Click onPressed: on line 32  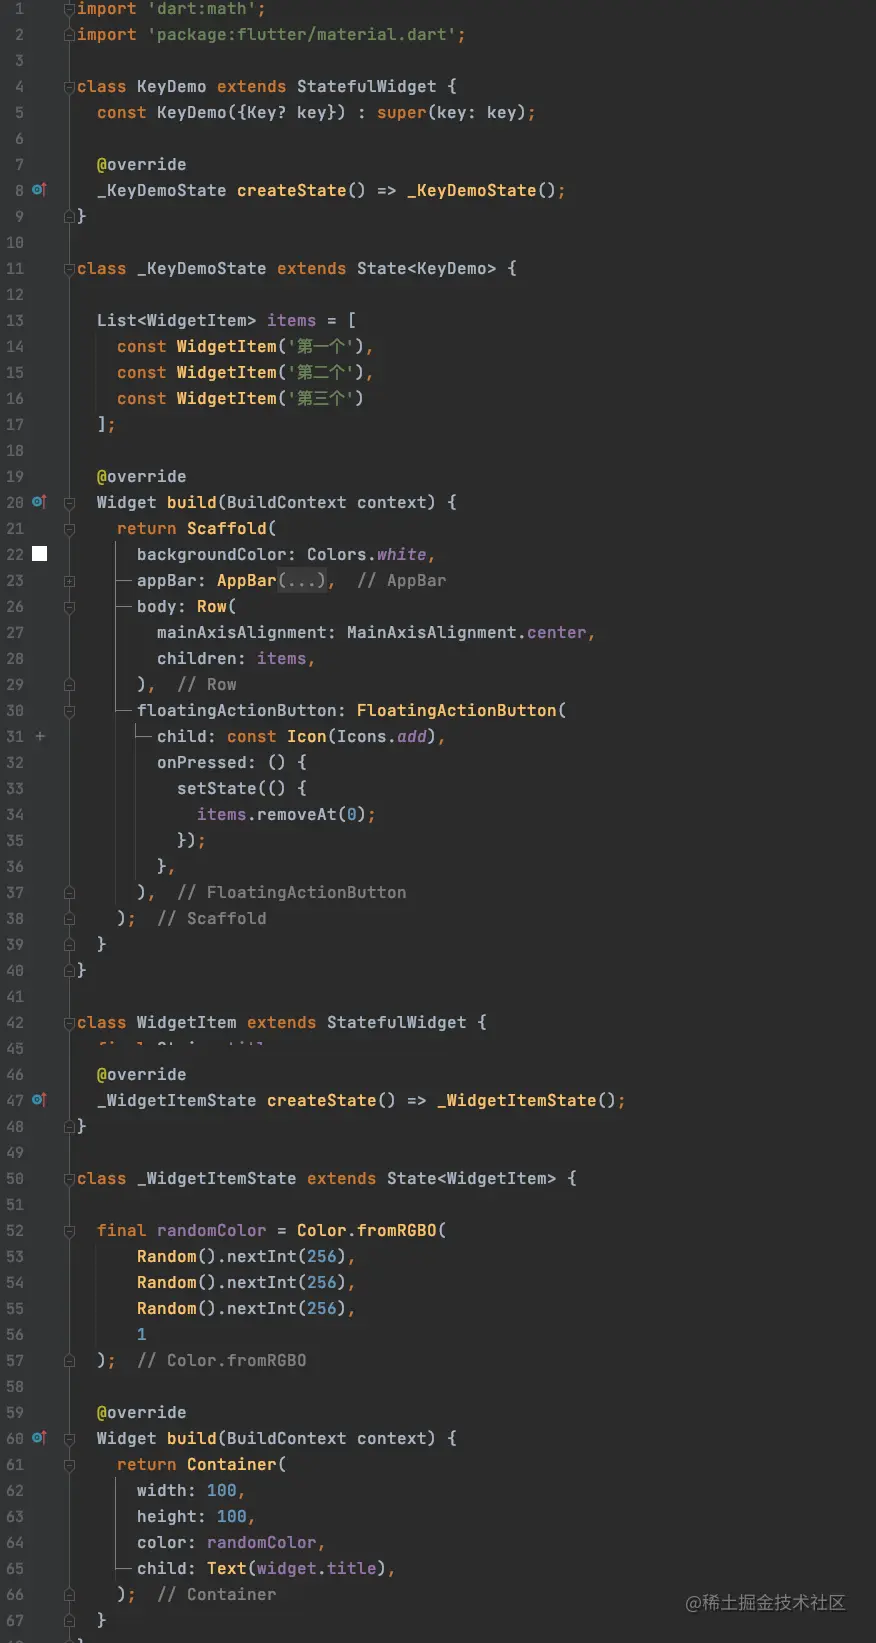(206, 762)
